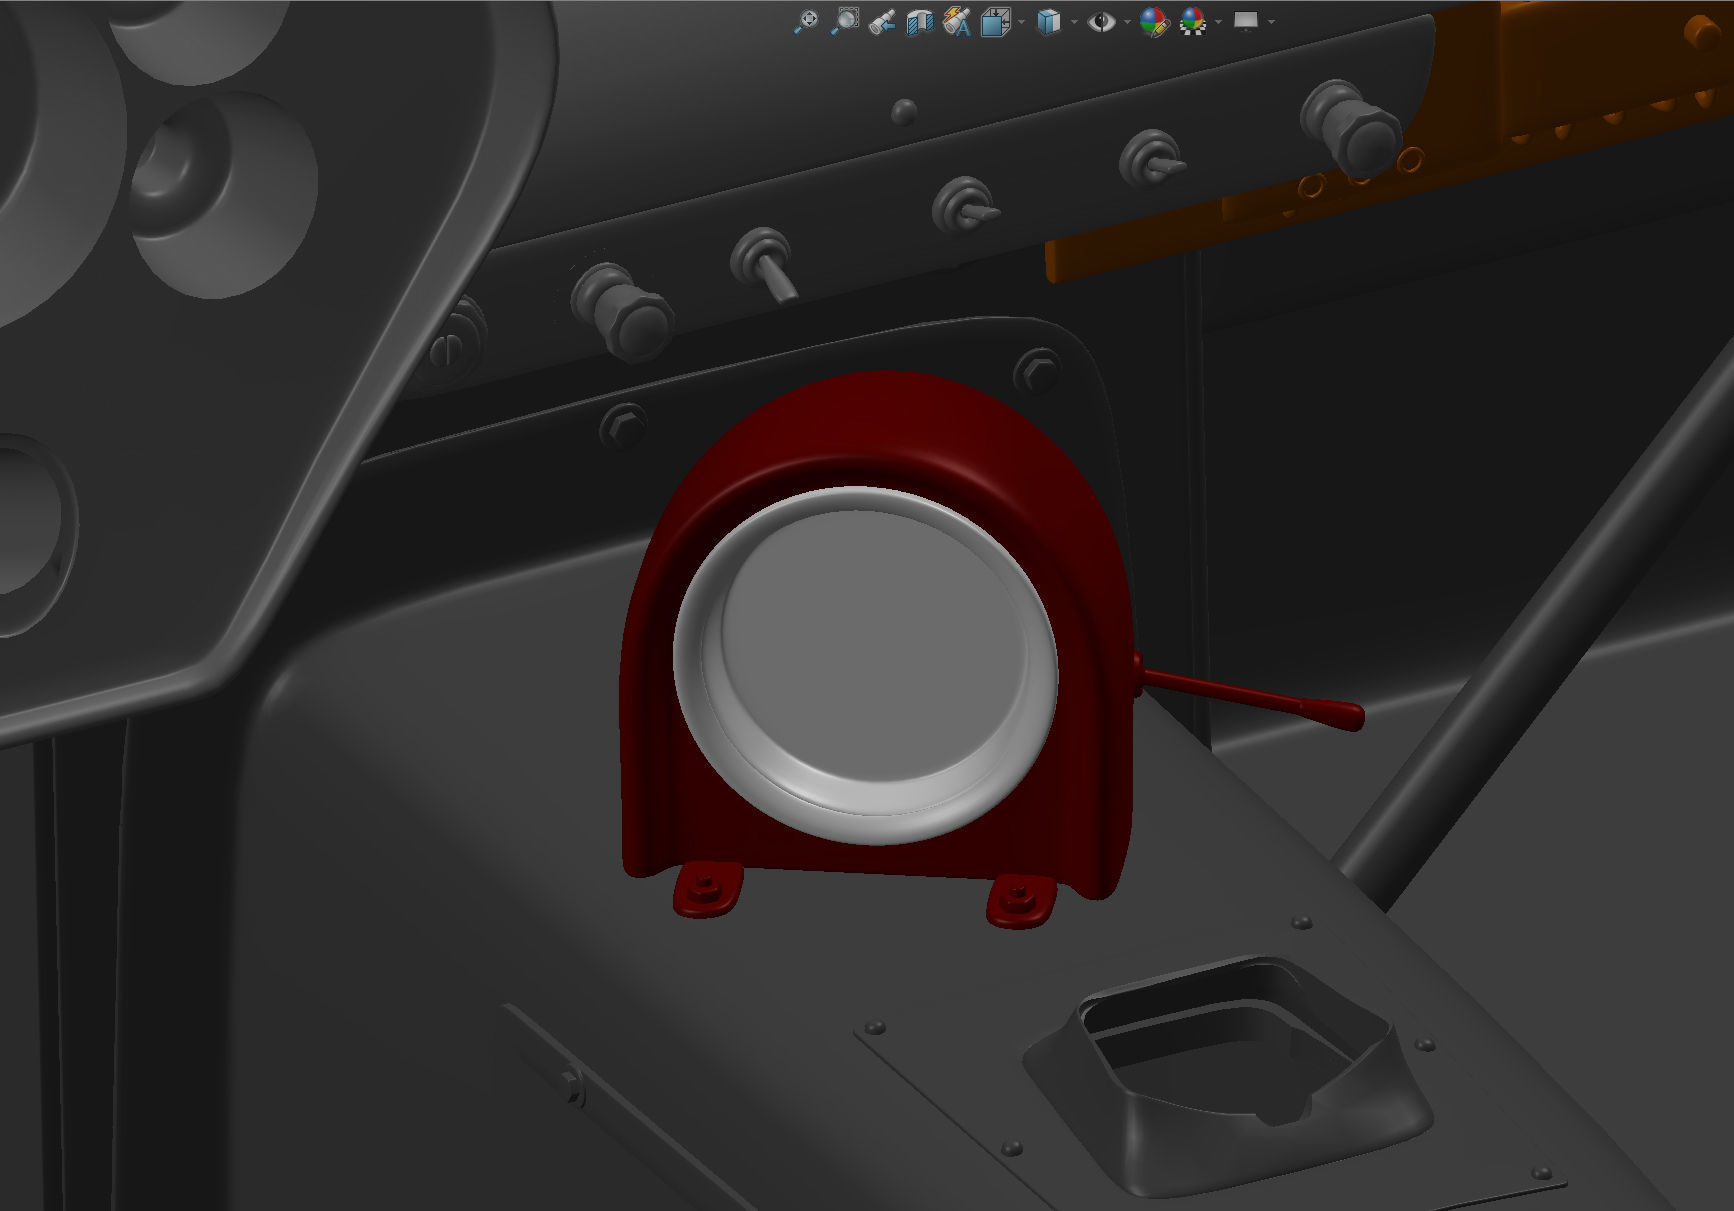Click the Apply Scene checkered ball icon
The width and height of the screenshot is (1734, 1211).
pyautogui.click(x=1192, y=21)
